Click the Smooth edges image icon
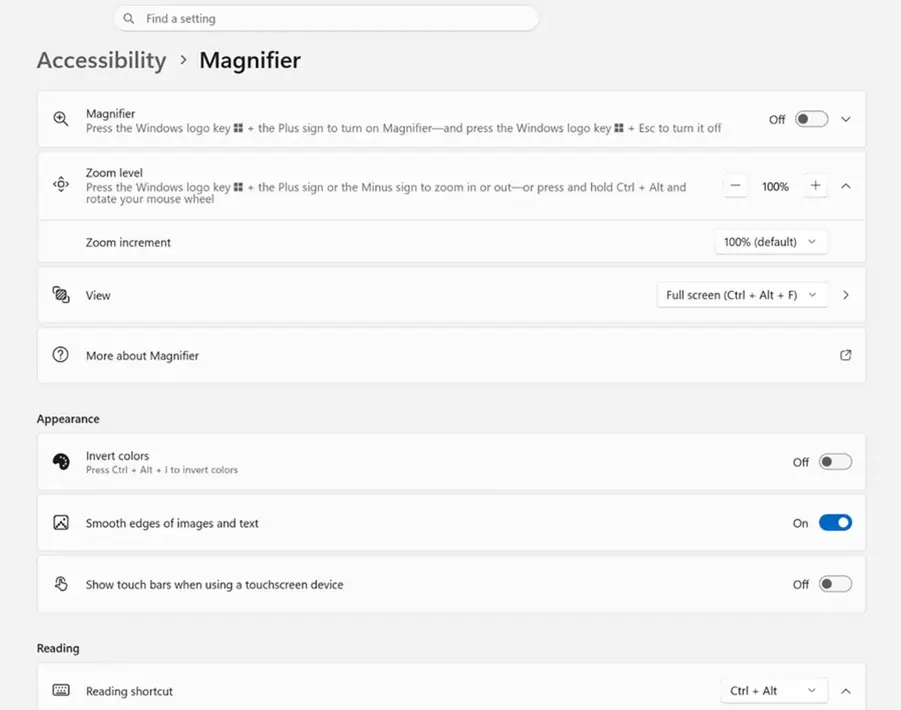 coord(61,522)
